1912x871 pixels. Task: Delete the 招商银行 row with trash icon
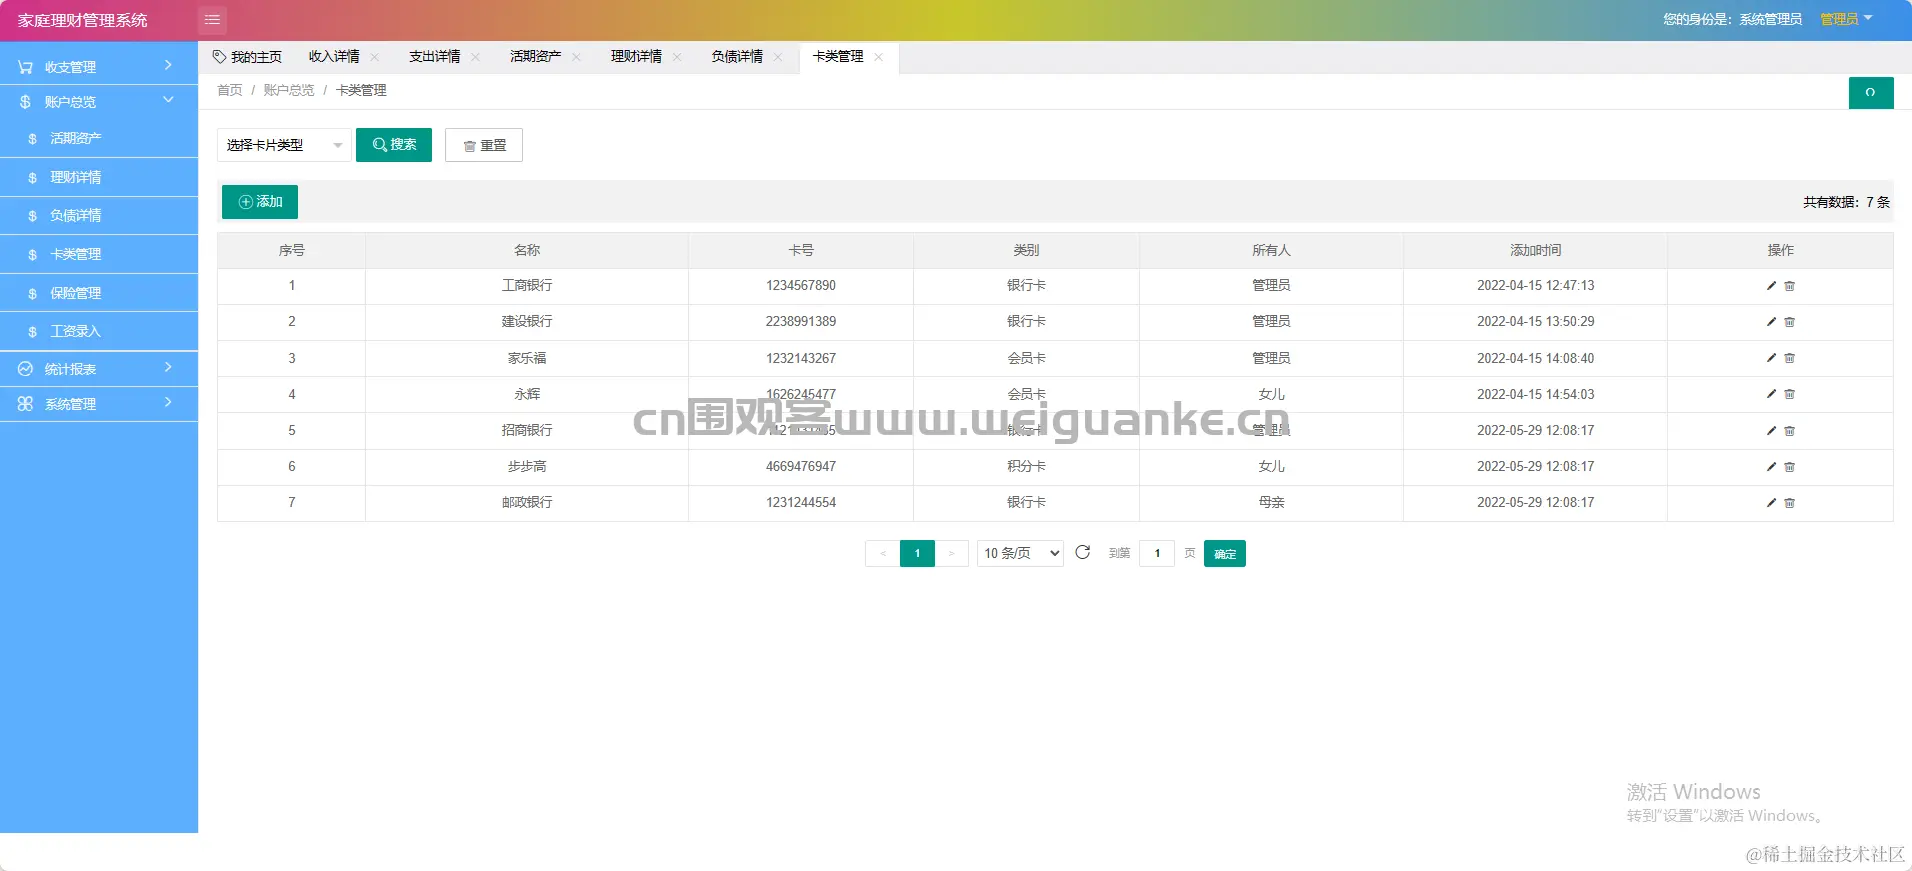pyautogui.click(x=1790, y=431)
